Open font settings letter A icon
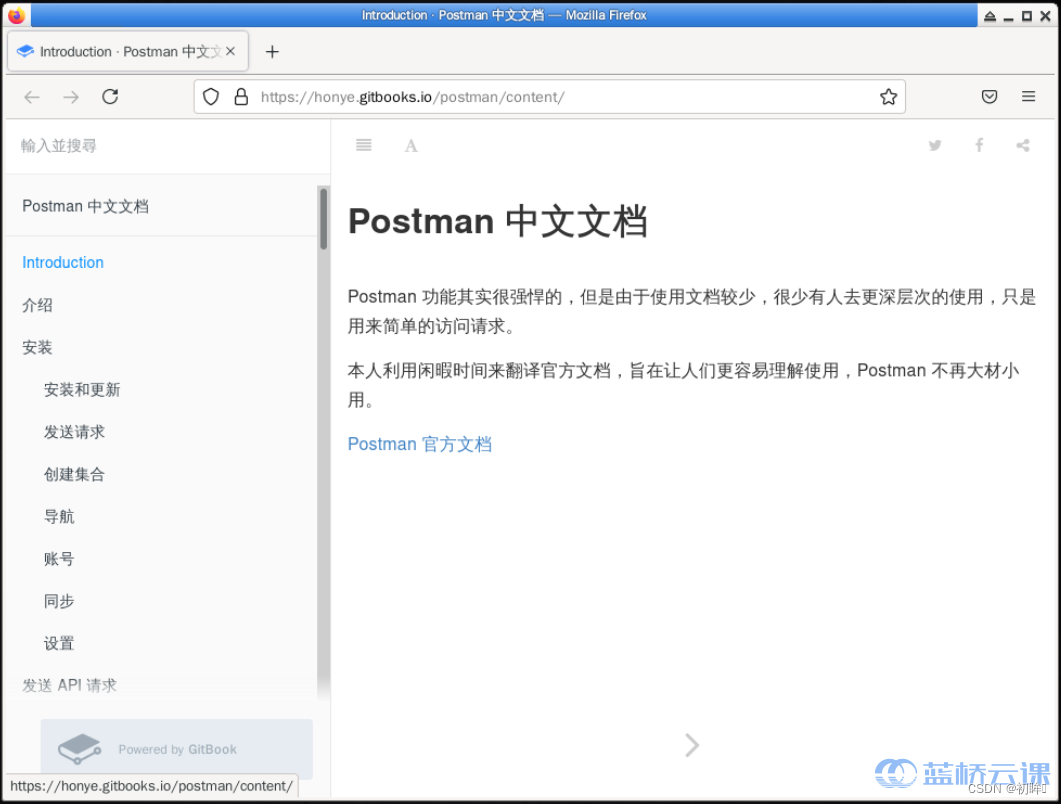This screenshot has width=1061, height=804. 411,146
